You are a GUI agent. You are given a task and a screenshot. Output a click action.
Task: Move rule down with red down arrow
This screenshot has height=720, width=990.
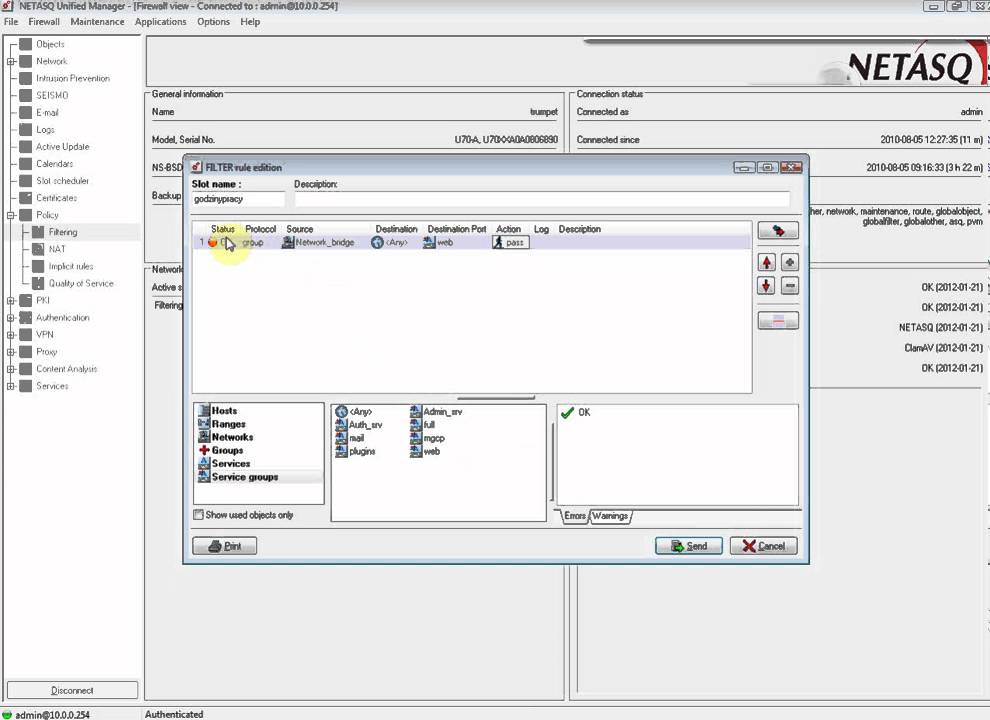coord(766,286)
